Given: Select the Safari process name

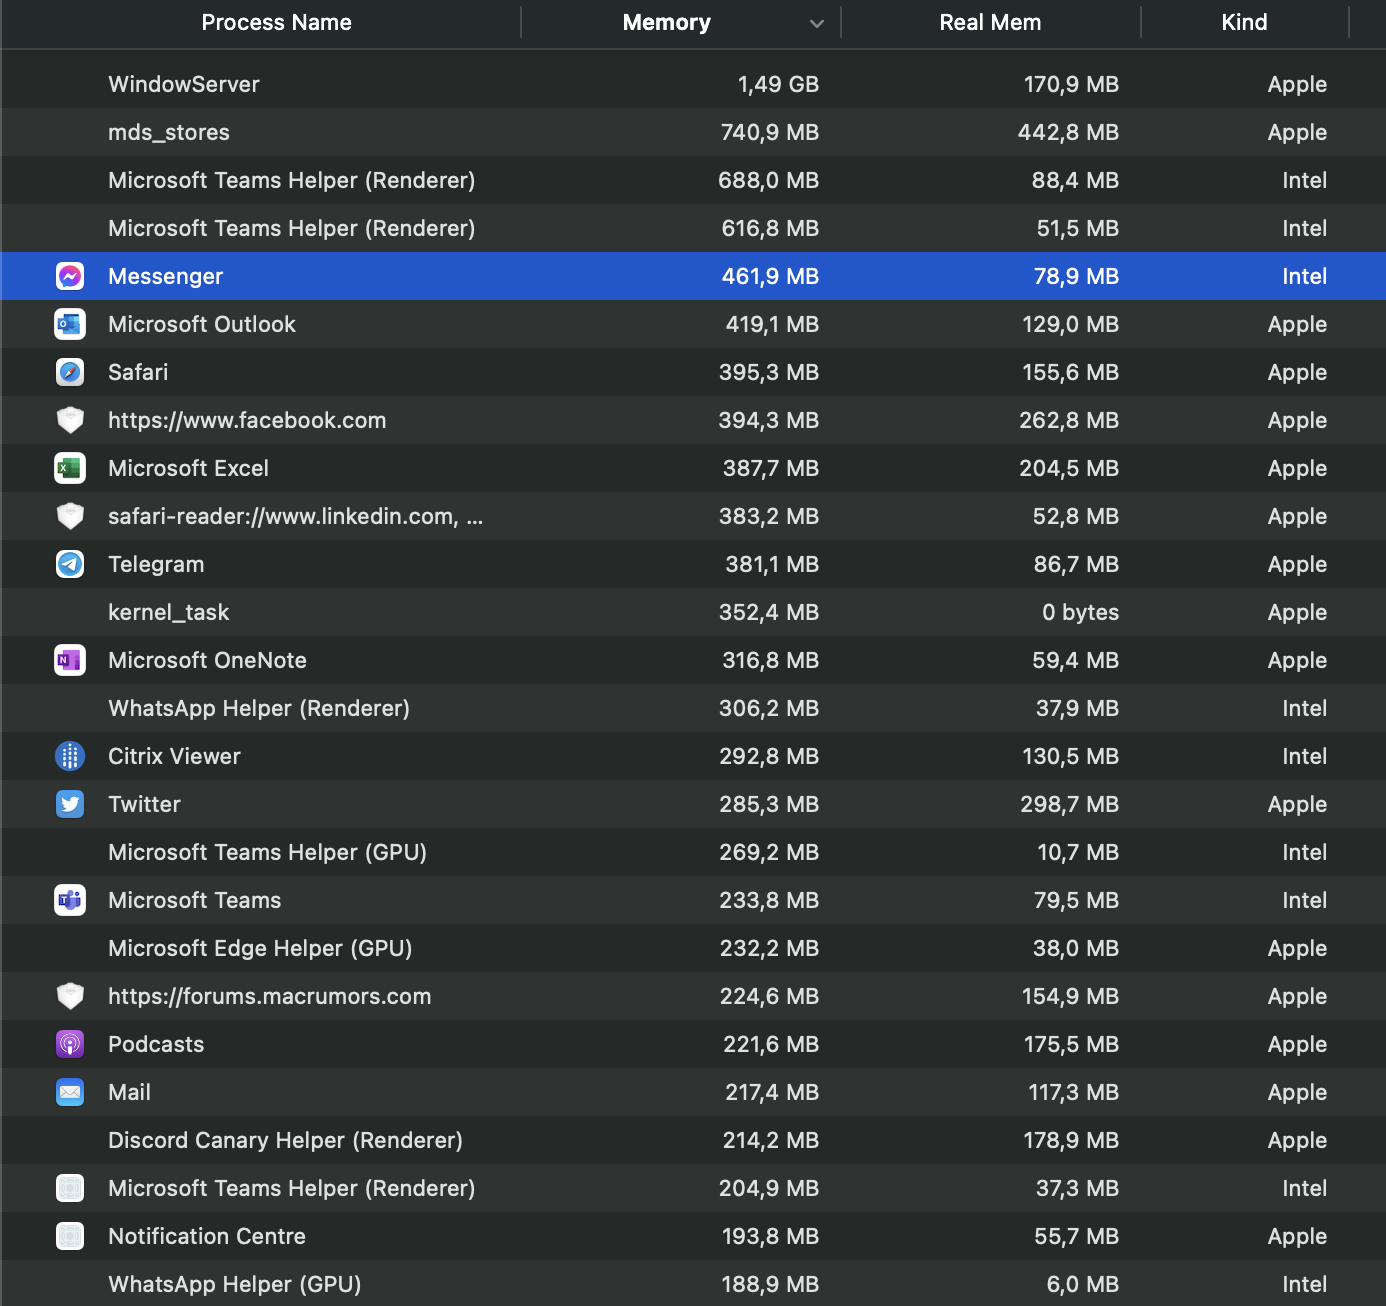Looking at the screenshot, I should pyautogui.click(x=138, y=372).
